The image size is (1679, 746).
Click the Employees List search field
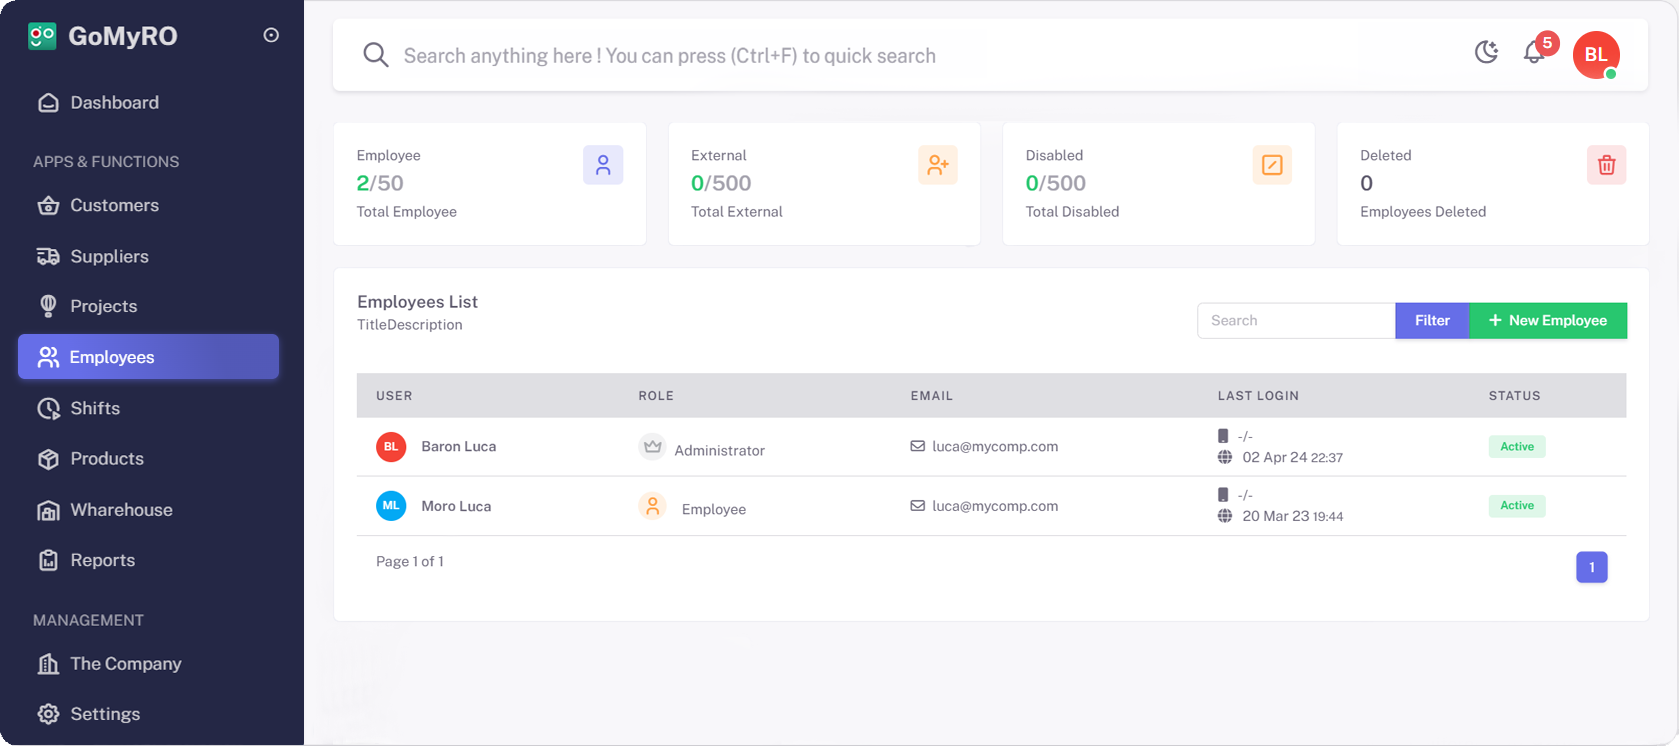pyautogui.click(x=1295, y=321)
